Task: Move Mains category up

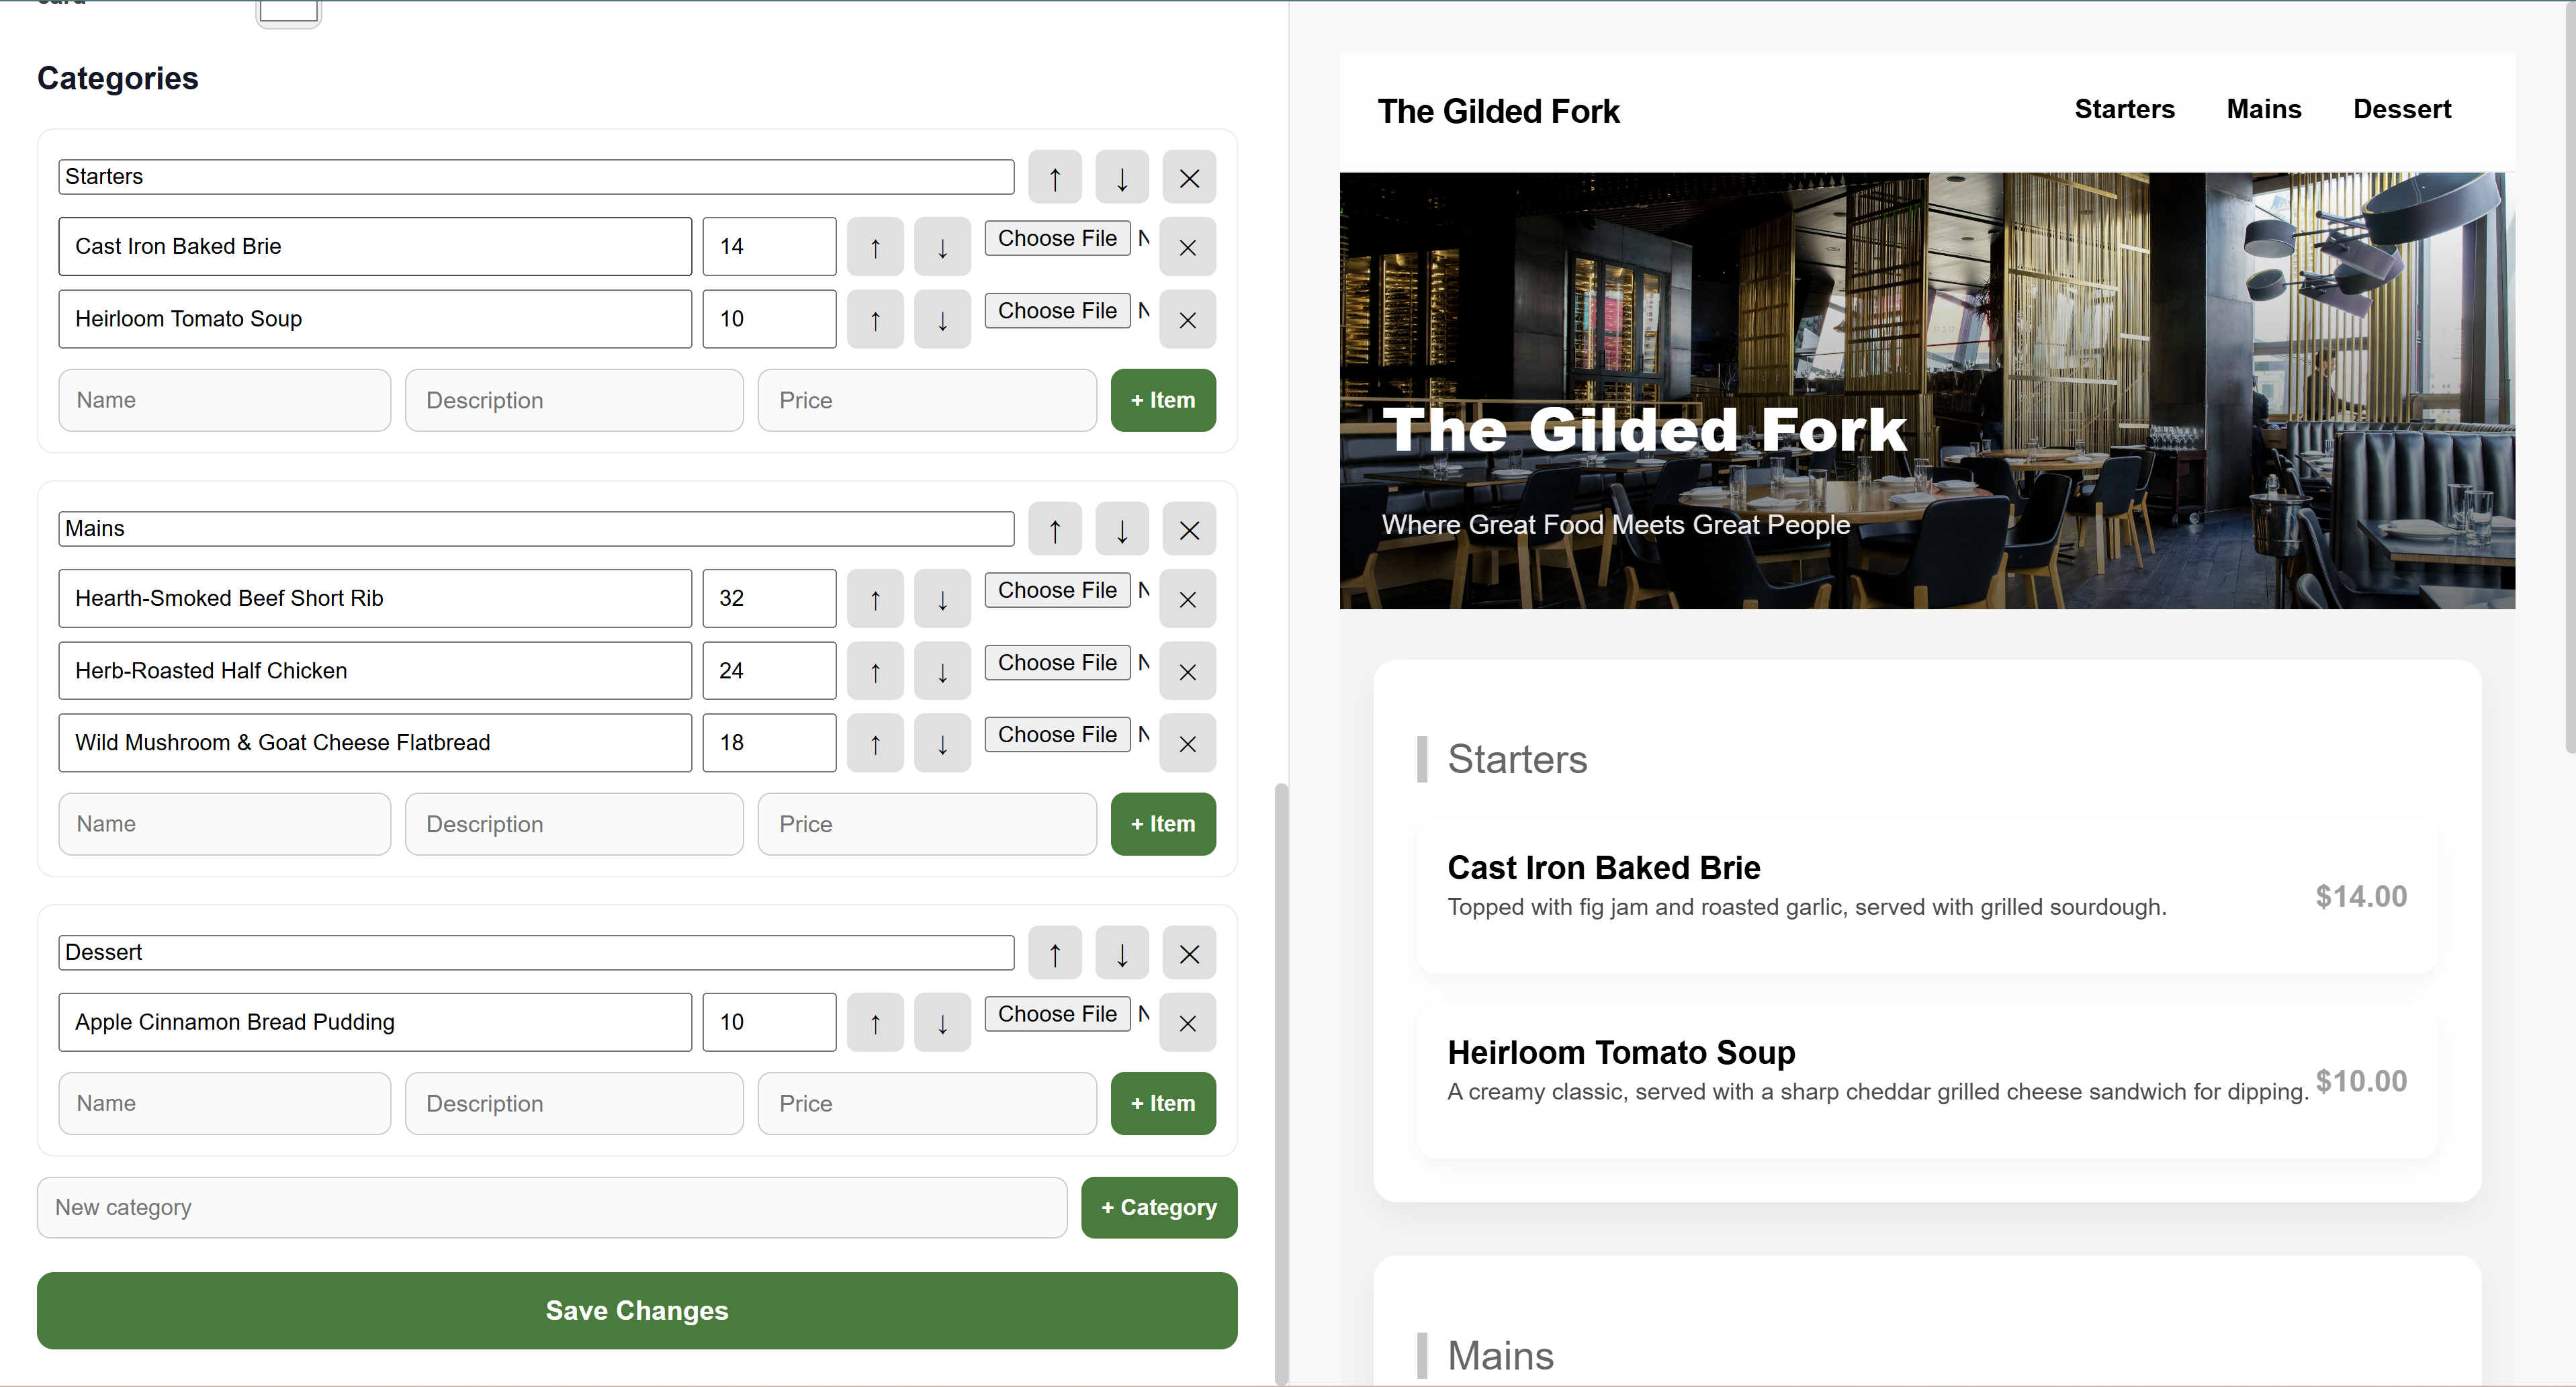Action: (x=1054, y=530)
